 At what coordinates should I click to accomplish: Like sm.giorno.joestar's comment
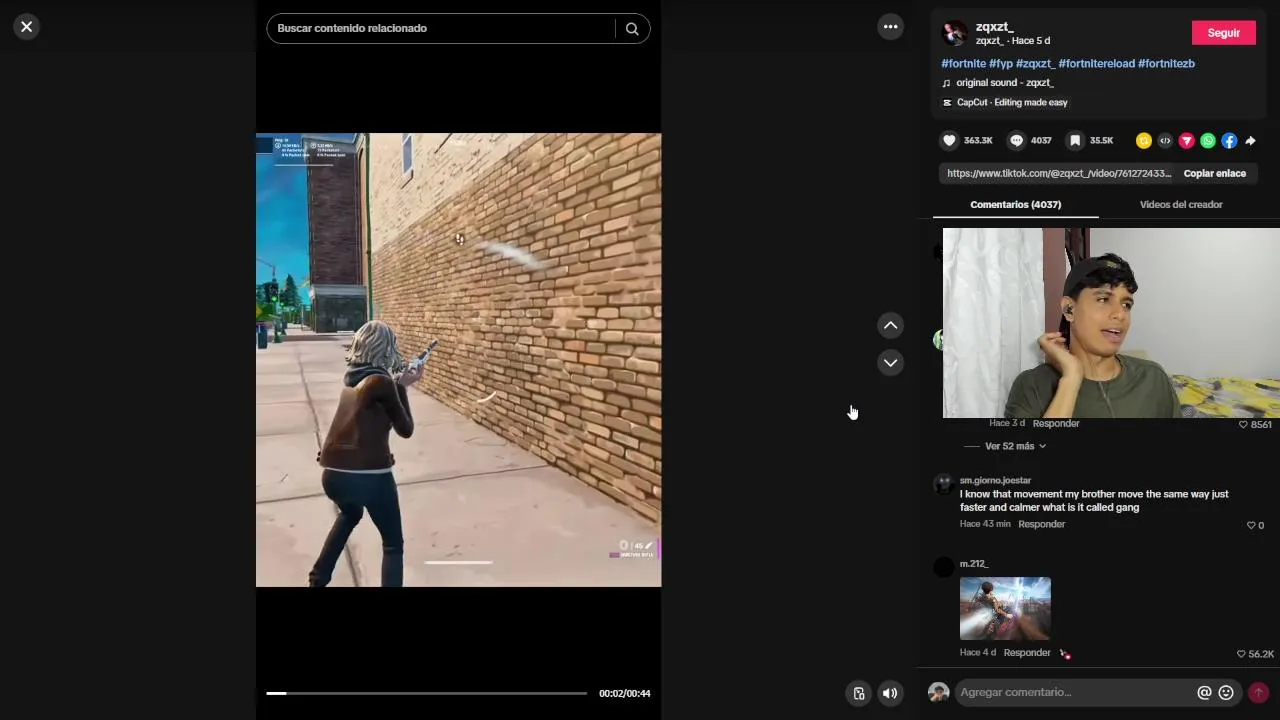pyautogui.click(x=1251, y=525)
